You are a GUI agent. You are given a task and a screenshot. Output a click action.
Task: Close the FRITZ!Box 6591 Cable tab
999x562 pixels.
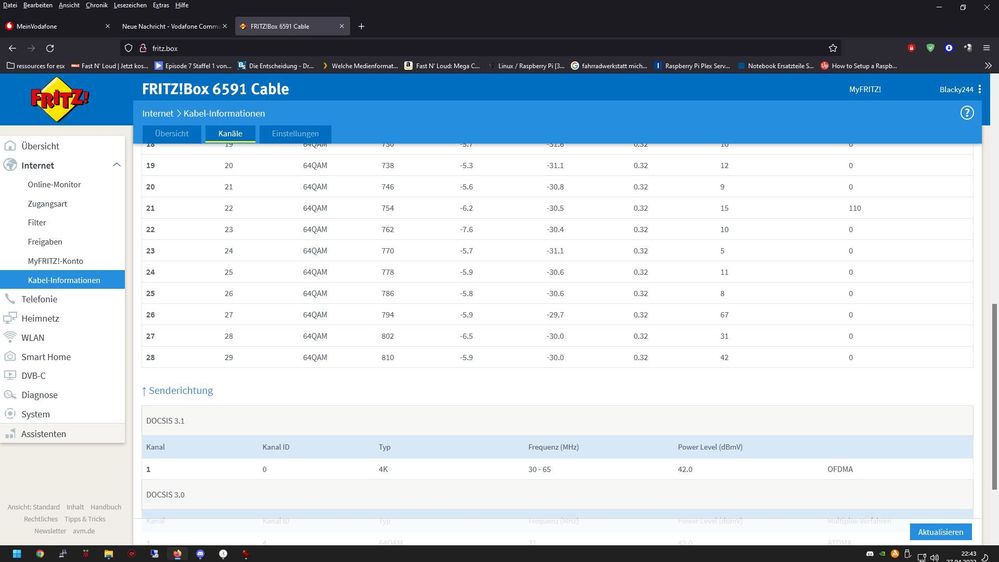[341, 26]
